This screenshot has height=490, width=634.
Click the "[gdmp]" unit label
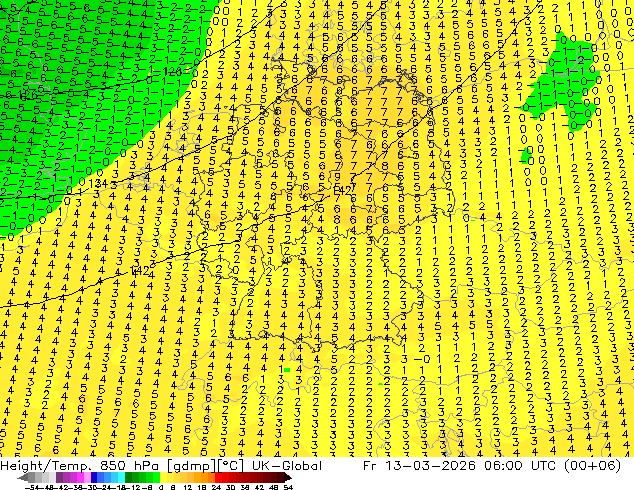(x=191, y=466)
